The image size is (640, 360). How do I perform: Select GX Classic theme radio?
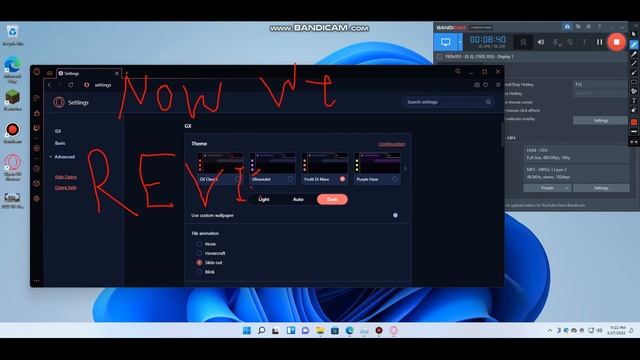click(x=238, y=179)
